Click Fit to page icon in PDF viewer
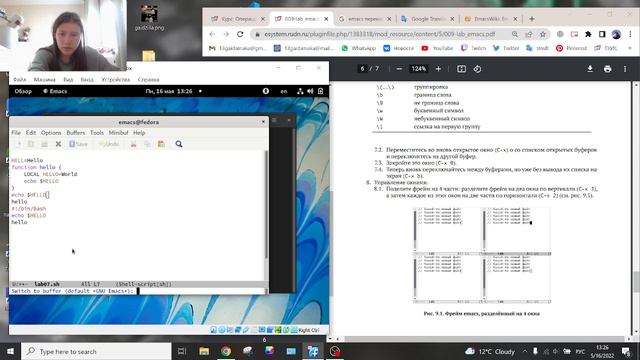Viewport: 640px width, 360px height. 461,69
